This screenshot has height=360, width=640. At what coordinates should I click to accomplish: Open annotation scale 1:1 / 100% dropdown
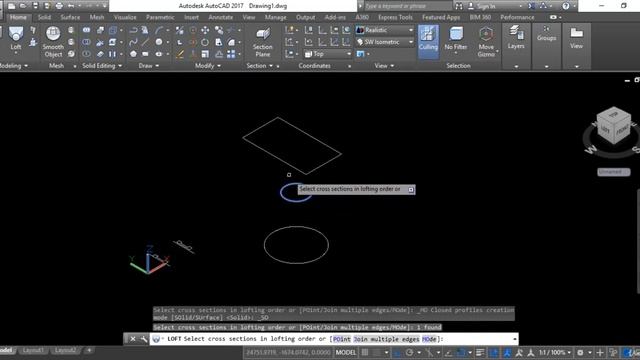[x=555, y=352]
